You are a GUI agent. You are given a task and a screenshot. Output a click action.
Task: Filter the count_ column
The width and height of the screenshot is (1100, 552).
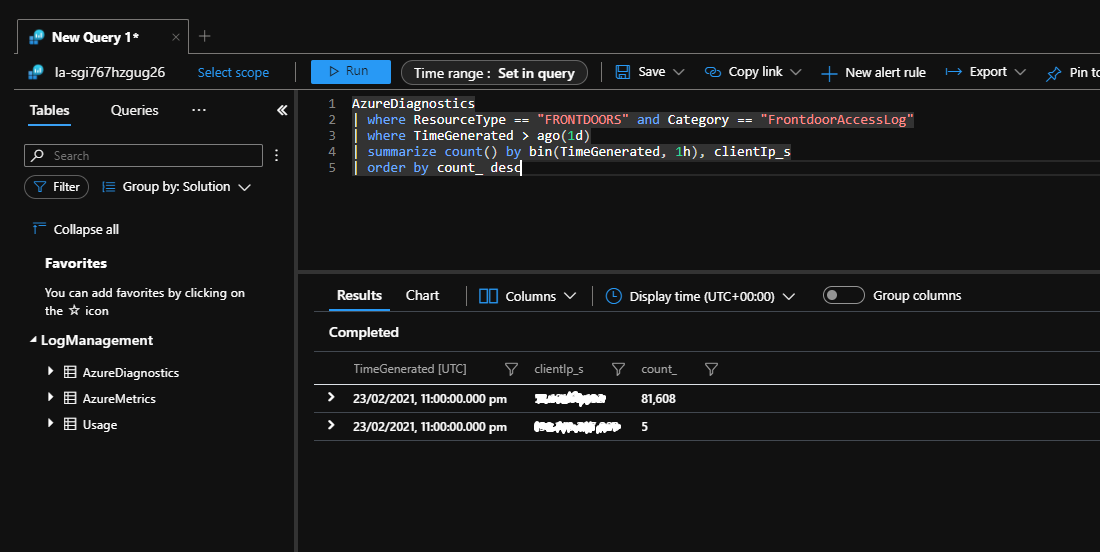711,369
